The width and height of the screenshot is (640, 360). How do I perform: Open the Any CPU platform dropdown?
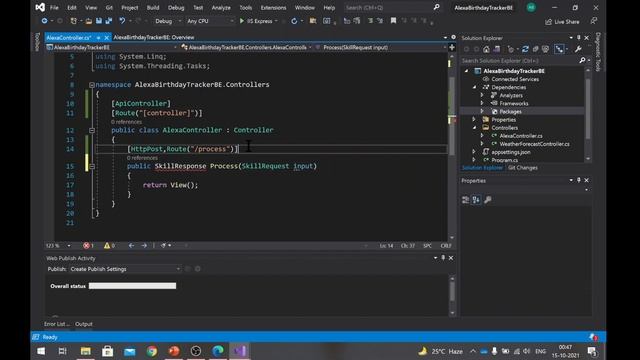(210, 21)
